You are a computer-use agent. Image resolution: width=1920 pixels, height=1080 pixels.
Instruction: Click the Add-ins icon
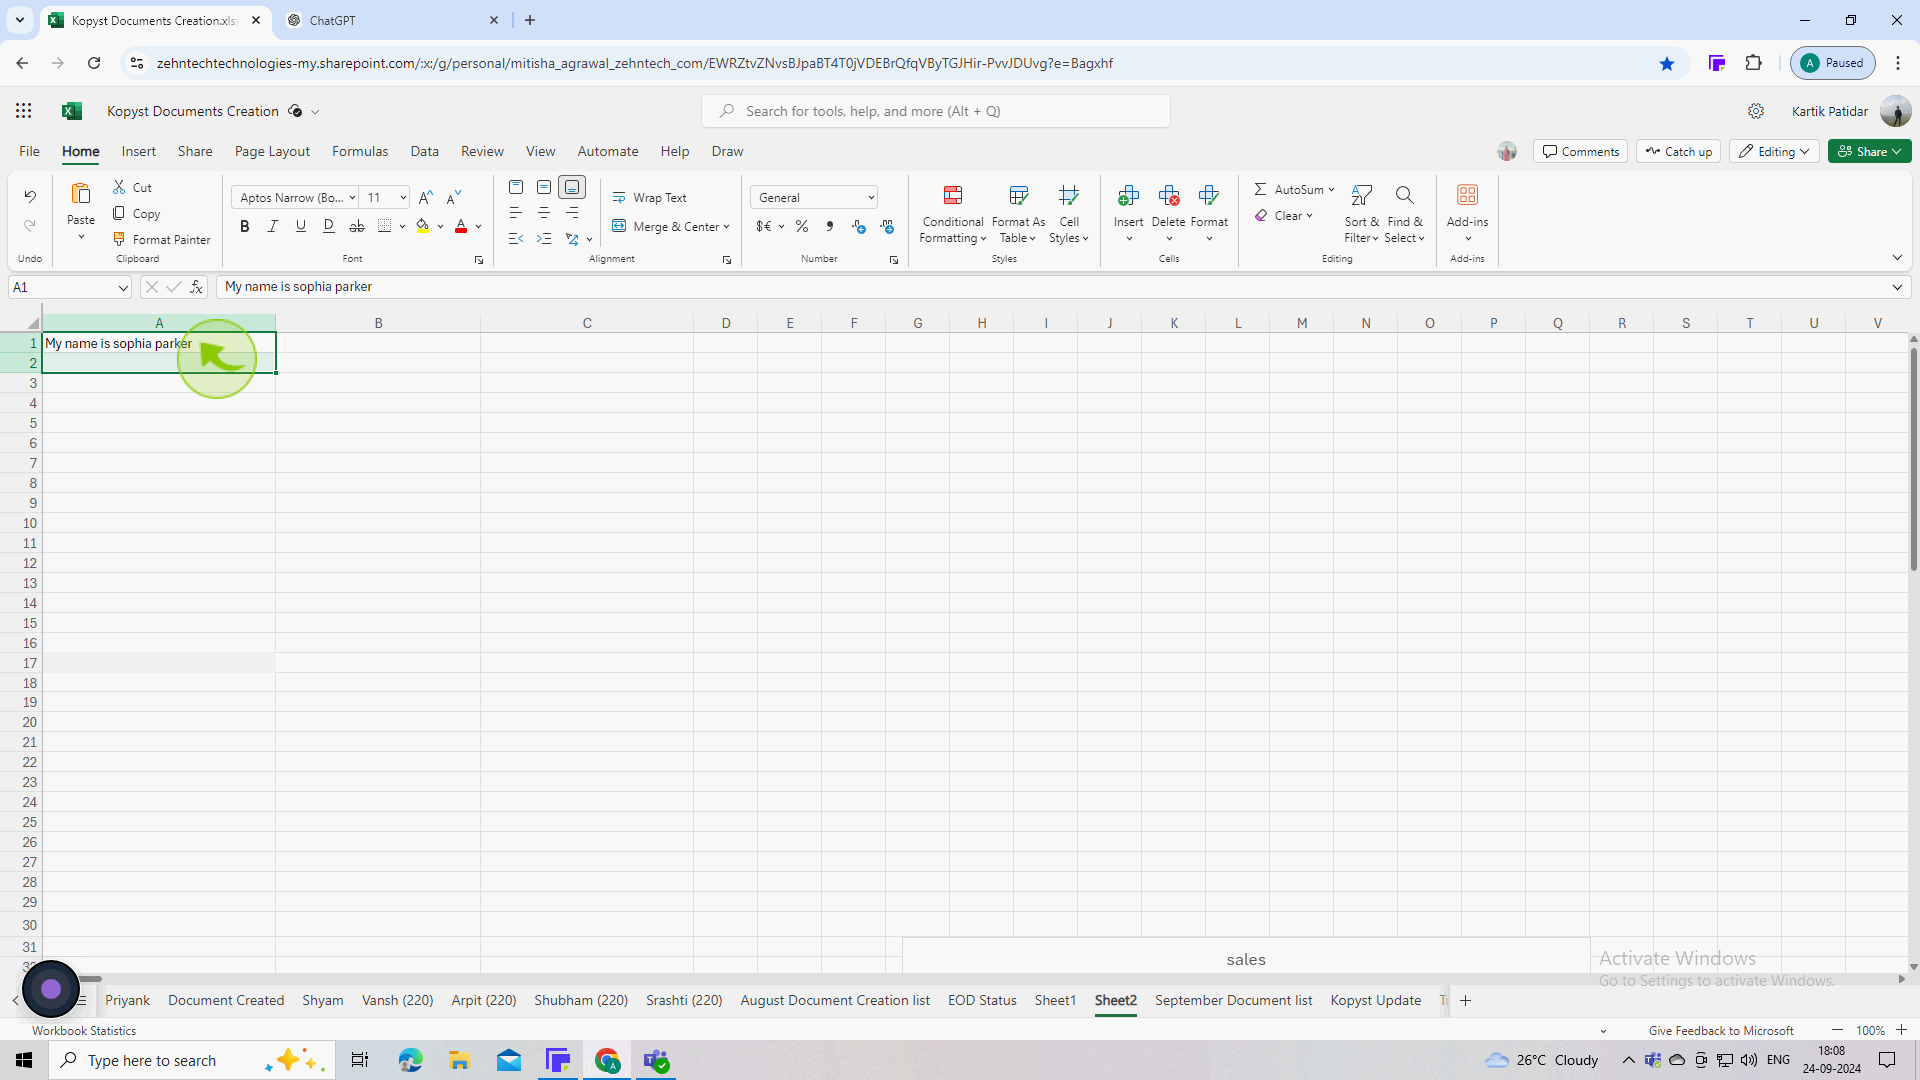(1467, 195)
